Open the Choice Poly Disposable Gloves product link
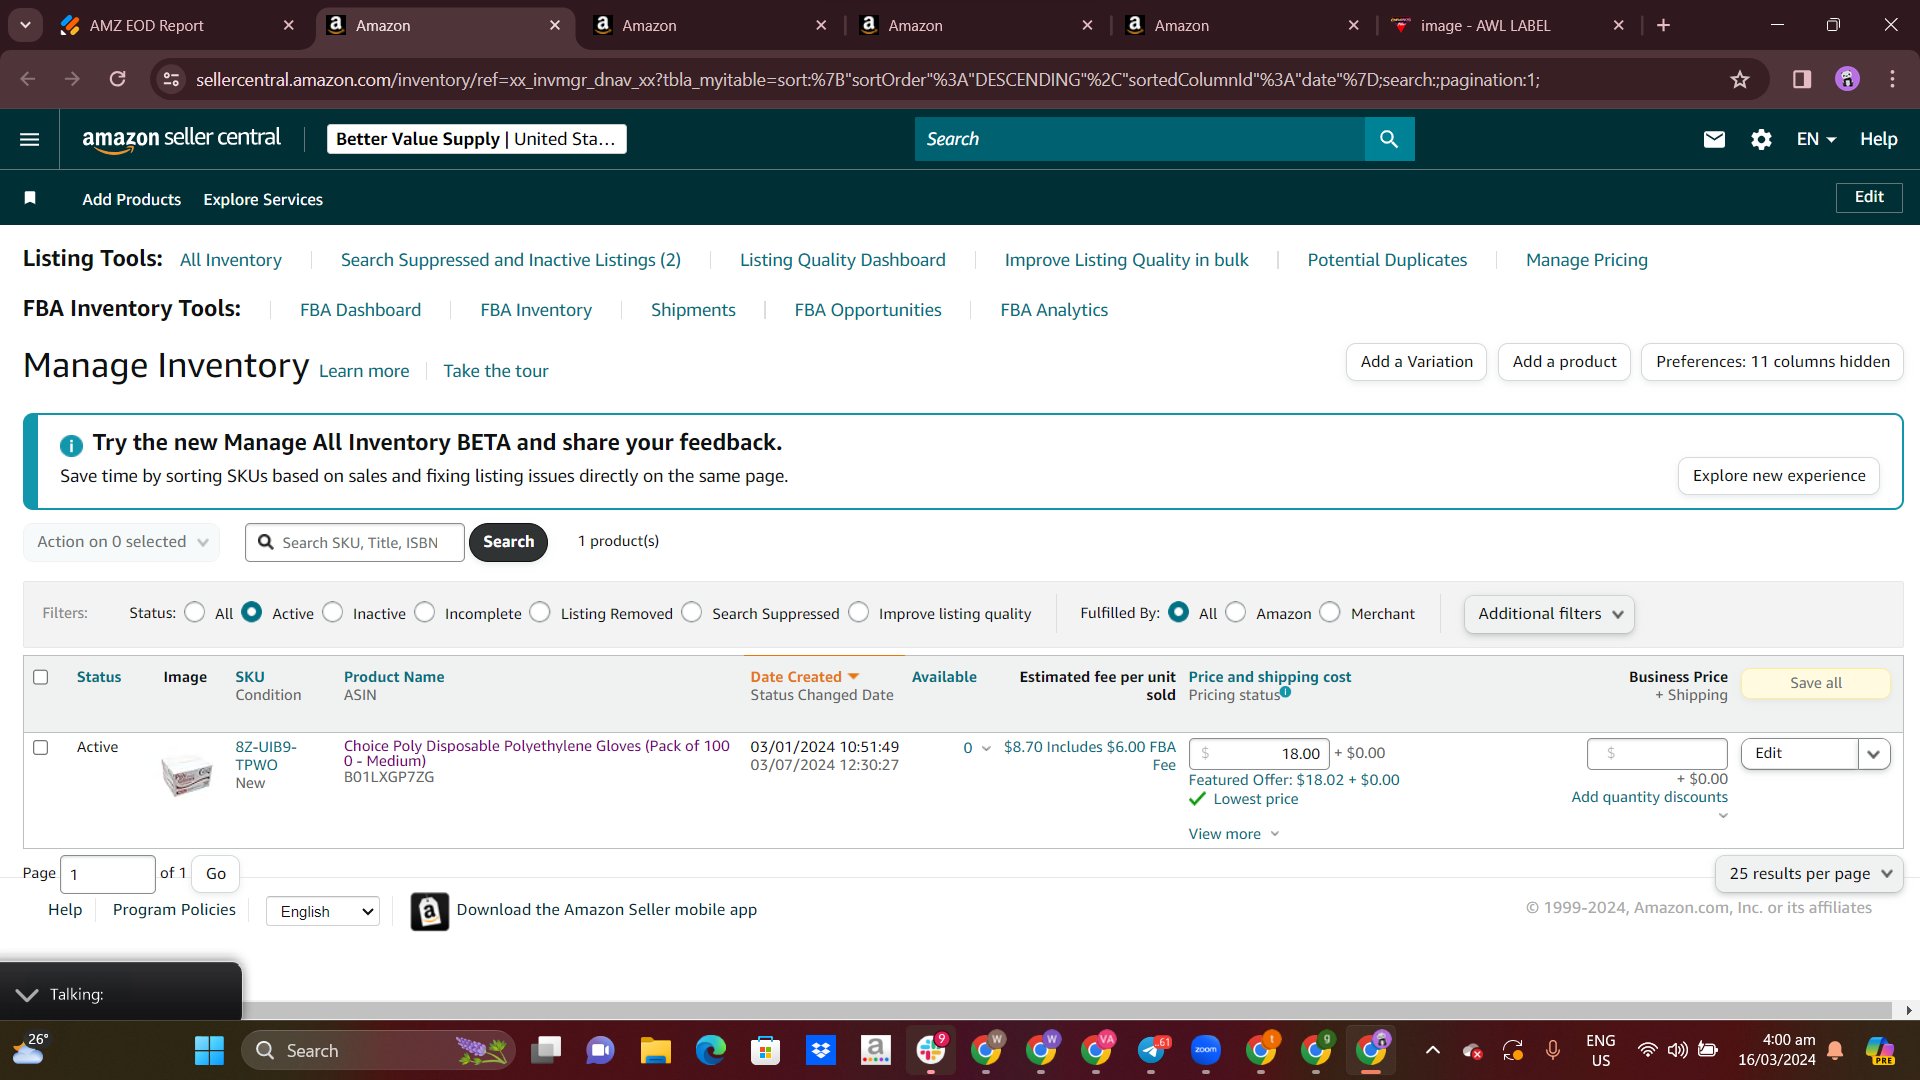1920x1080 pixels. coord(537,754)
